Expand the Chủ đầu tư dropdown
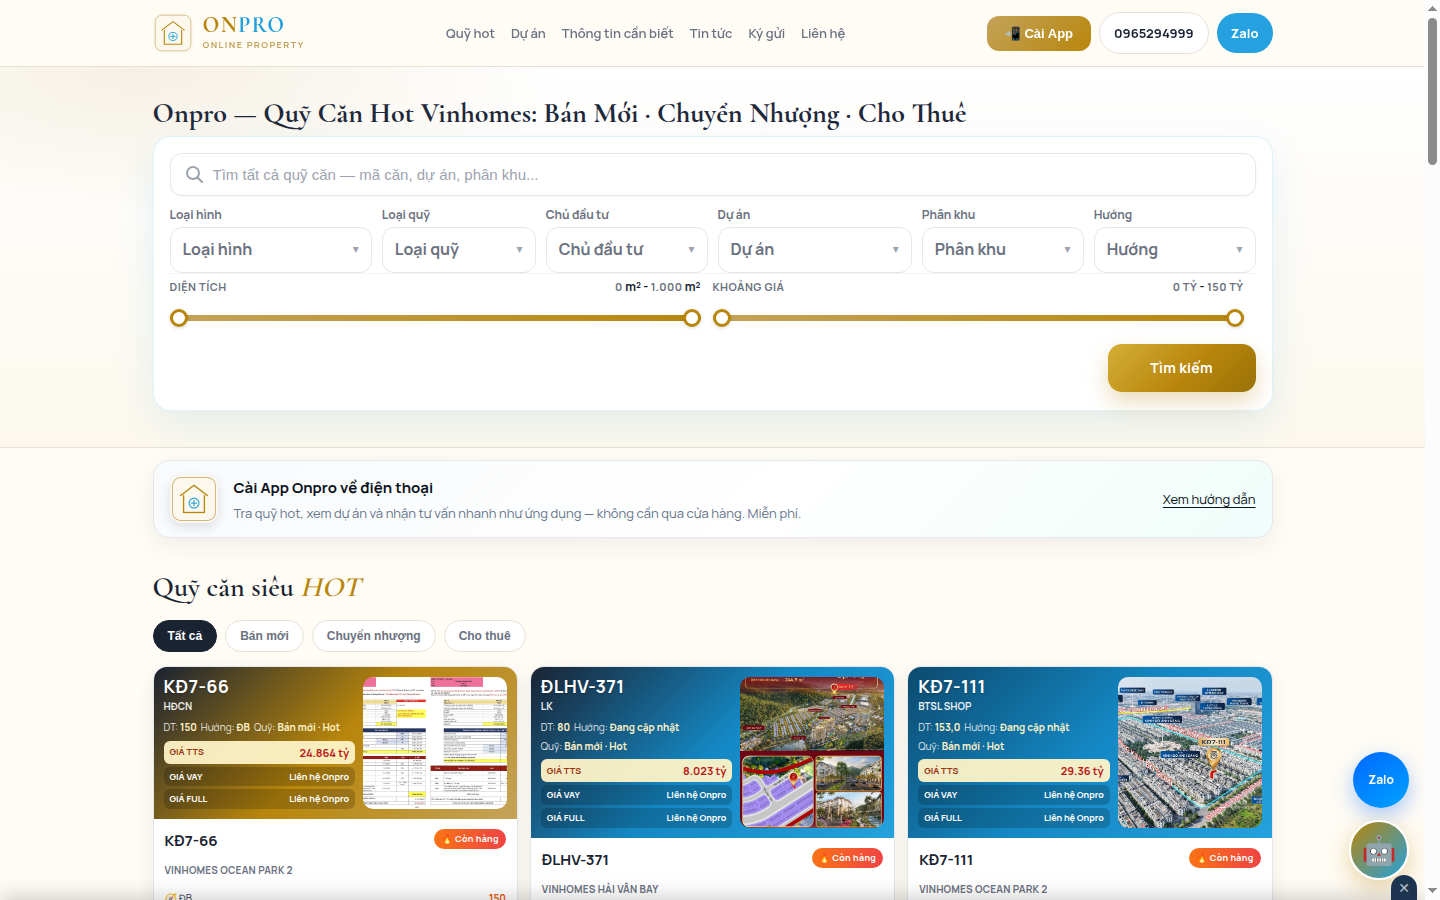 point(627,250)
